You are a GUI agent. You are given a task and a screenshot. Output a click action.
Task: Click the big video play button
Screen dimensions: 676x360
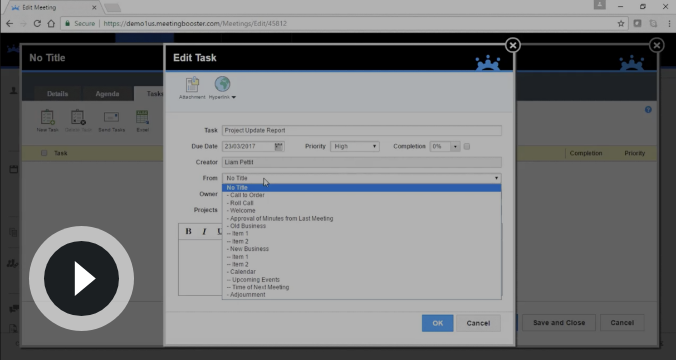(x=81, y=279)
